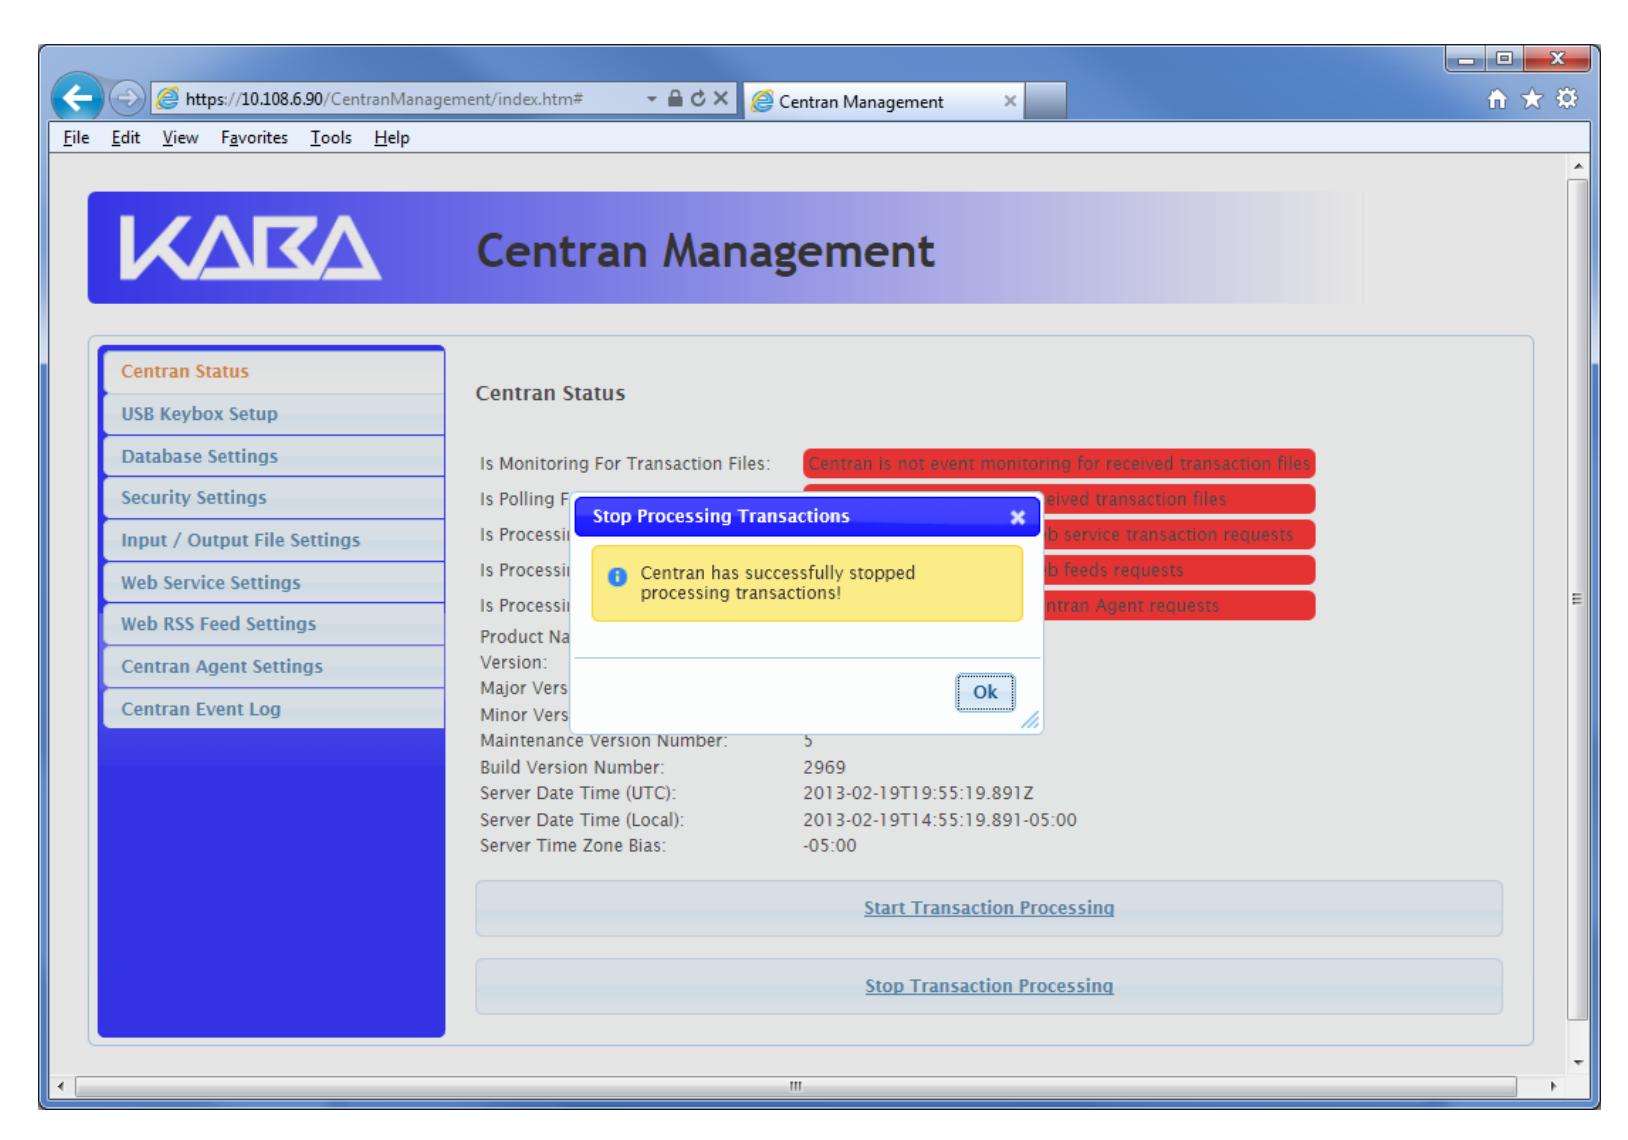Click the info icon in the dialog message
Screen dimensions: 1628x1140
click(x=617, y=576)
